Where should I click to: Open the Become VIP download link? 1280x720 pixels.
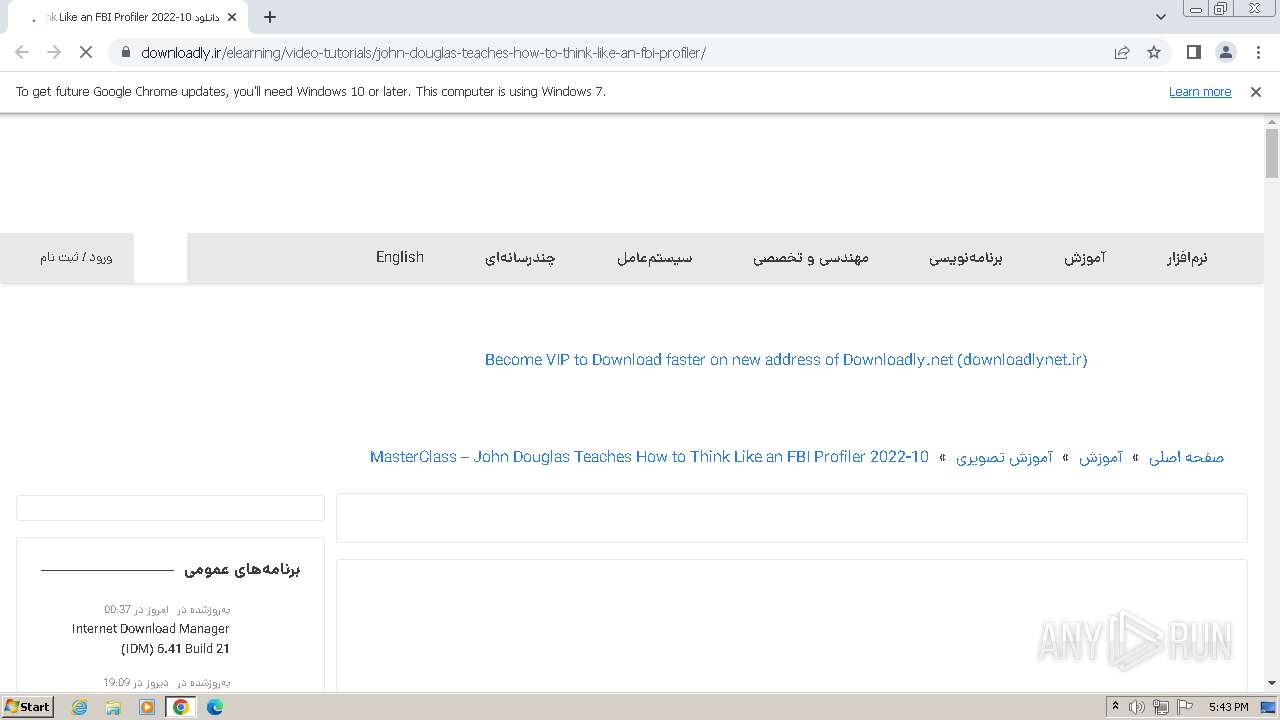[x=786, y=360]
